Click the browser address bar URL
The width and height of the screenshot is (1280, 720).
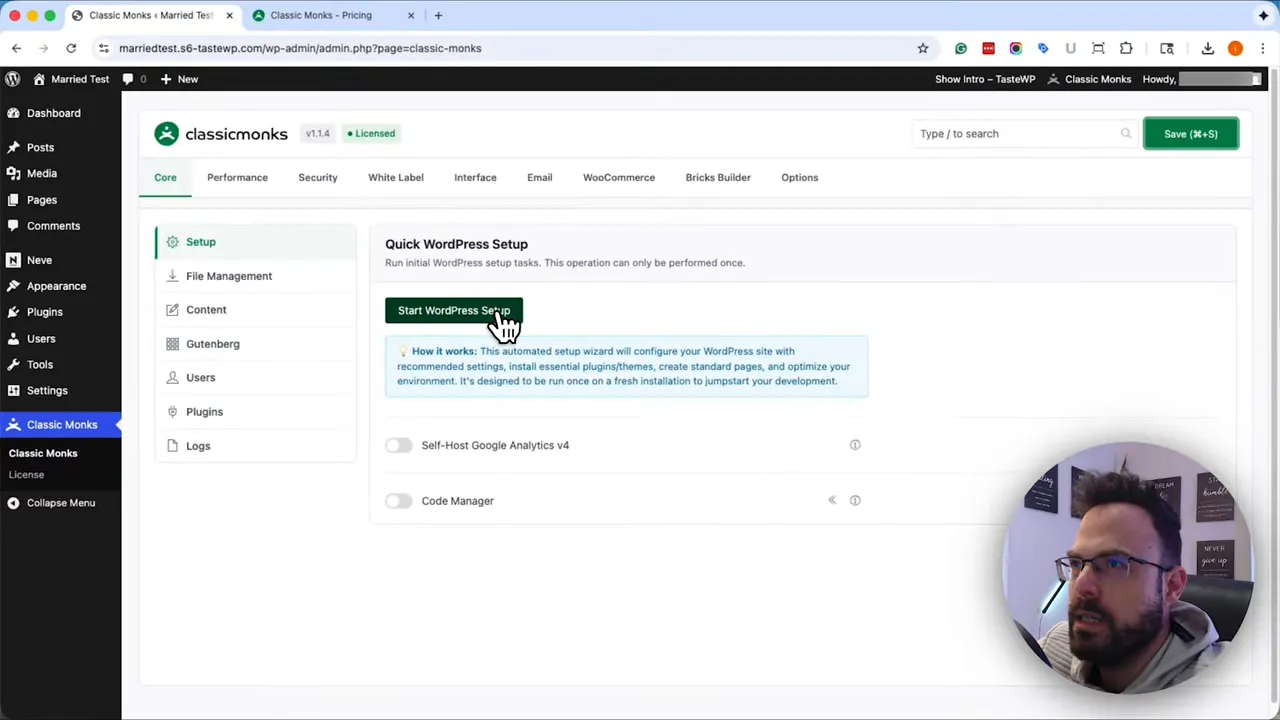[300, 48]
